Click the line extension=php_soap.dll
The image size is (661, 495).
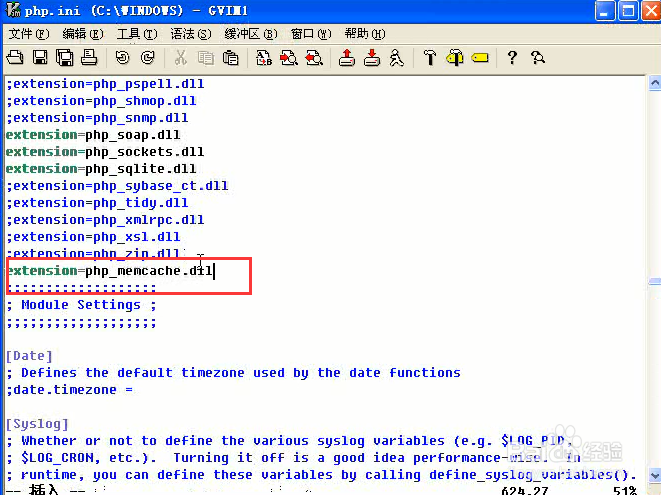[x=93, y=135]
